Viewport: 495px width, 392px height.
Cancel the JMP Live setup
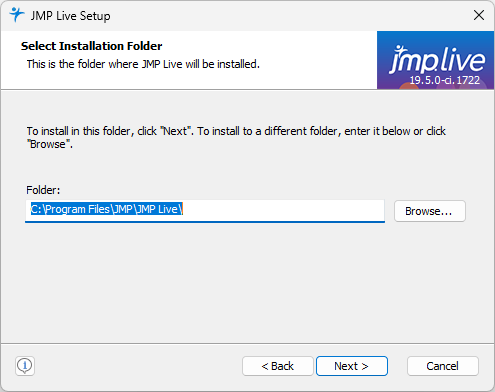tap(442, 366)
